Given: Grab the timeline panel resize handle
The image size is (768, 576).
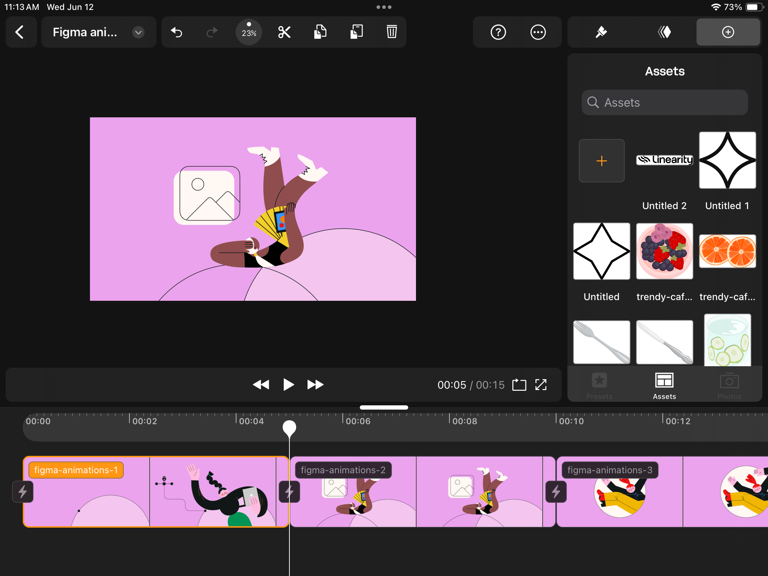Looking at the screenshot, I should [x=384, y=407].
